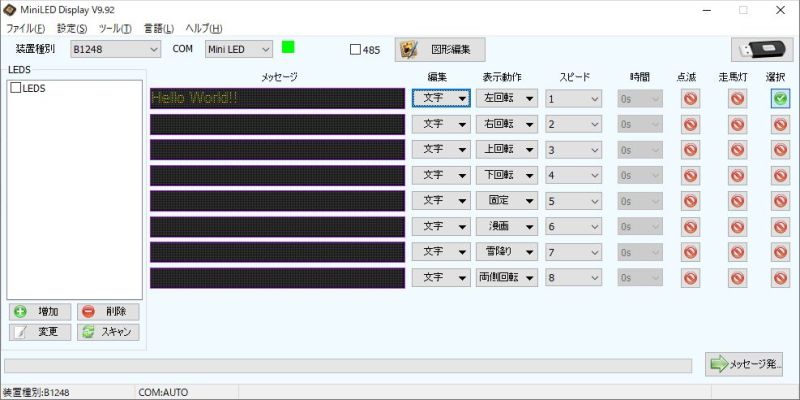Screen dimensions: 800x400
Task: Click the green 選択 checkmark on first row
Action: click(x=780, y=98)
